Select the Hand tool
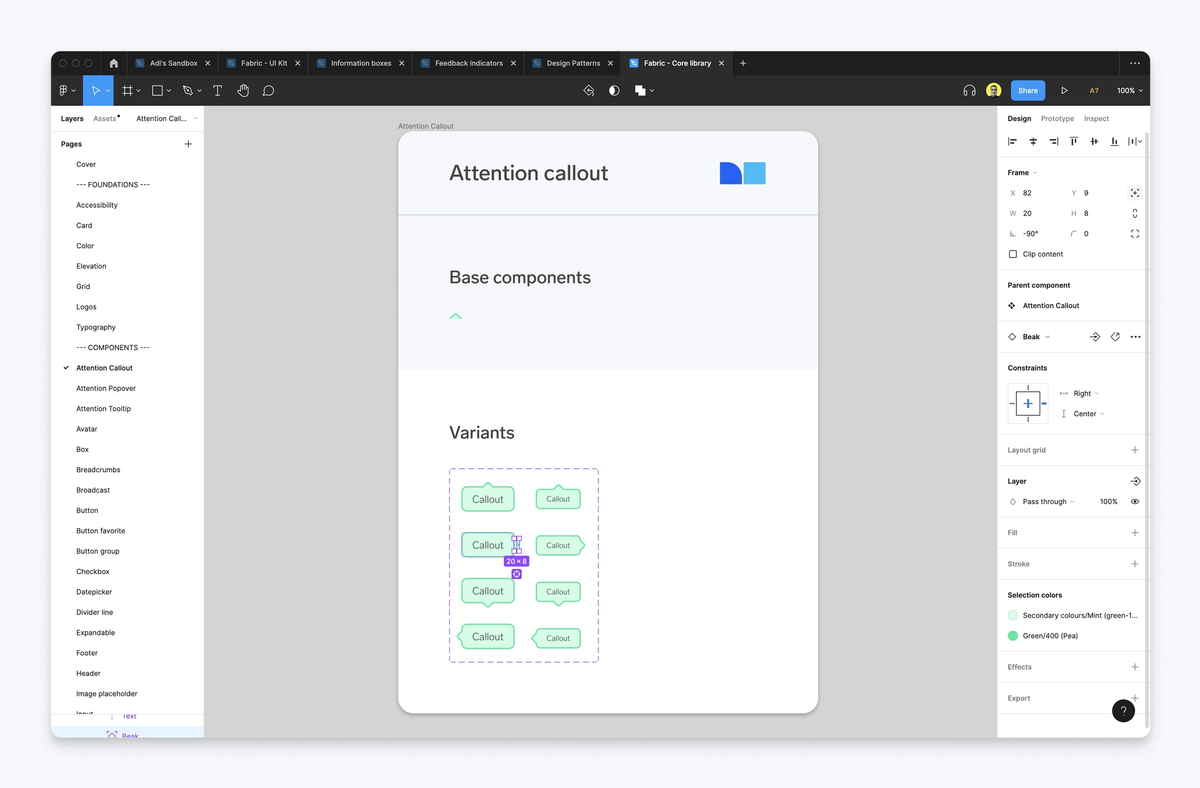 pos(243,90)
